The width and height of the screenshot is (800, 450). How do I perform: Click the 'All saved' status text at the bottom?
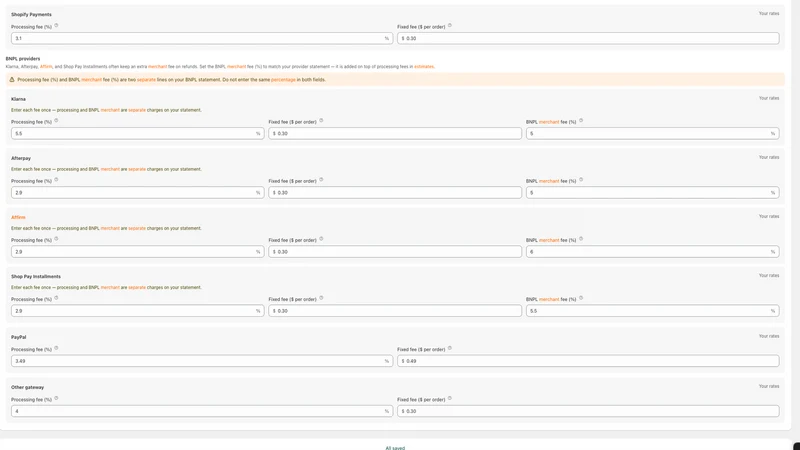point(395,448)
